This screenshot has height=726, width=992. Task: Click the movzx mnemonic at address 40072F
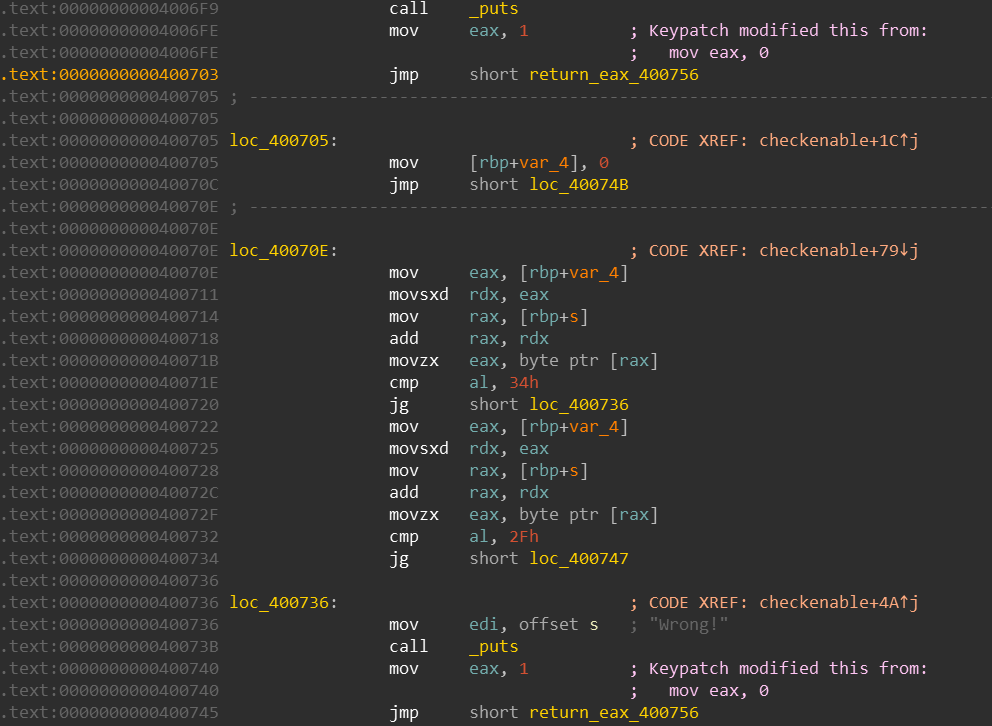coord(414,515)
